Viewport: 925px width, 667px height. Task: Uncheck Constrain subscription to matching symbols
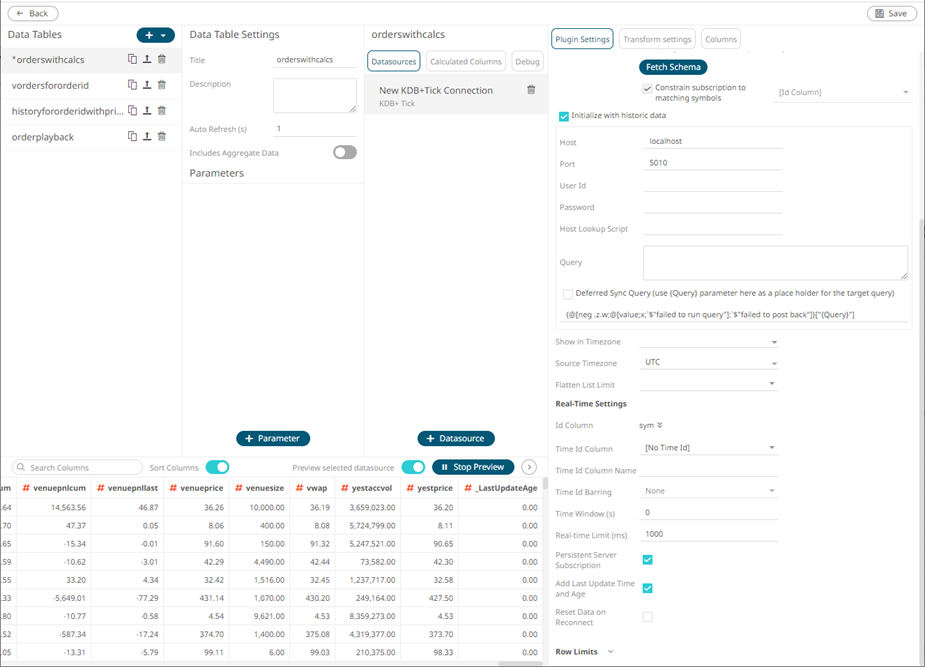click(647, 88)
